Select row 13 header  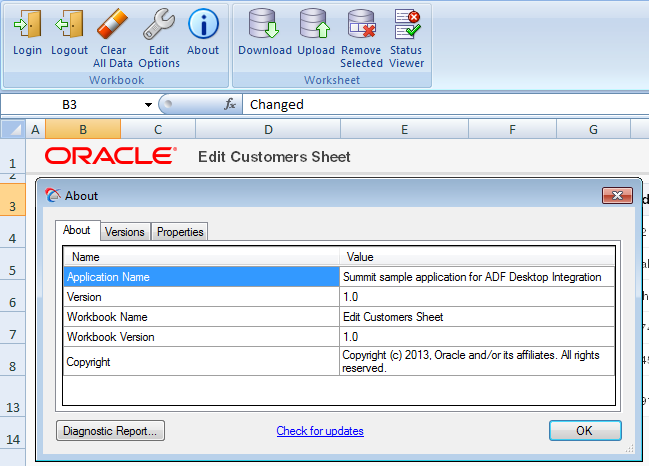click(13, 396)
